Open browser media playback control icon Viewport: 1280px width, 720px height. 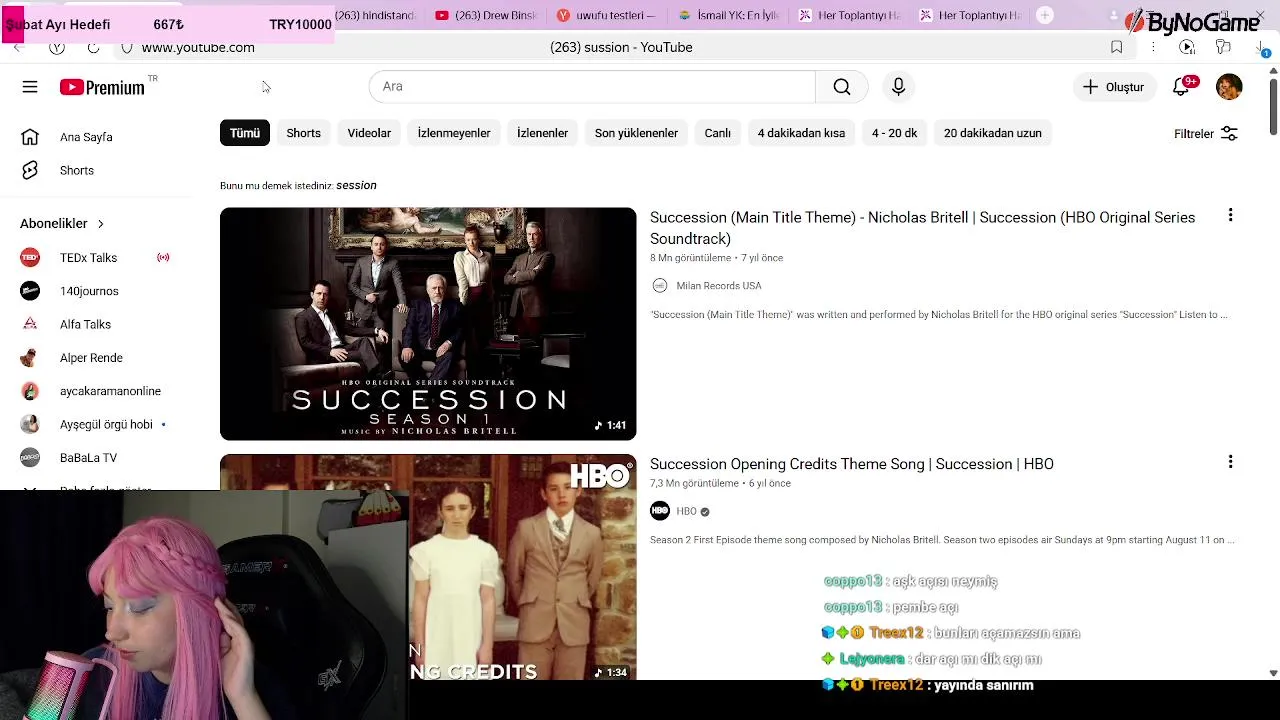1187,47
